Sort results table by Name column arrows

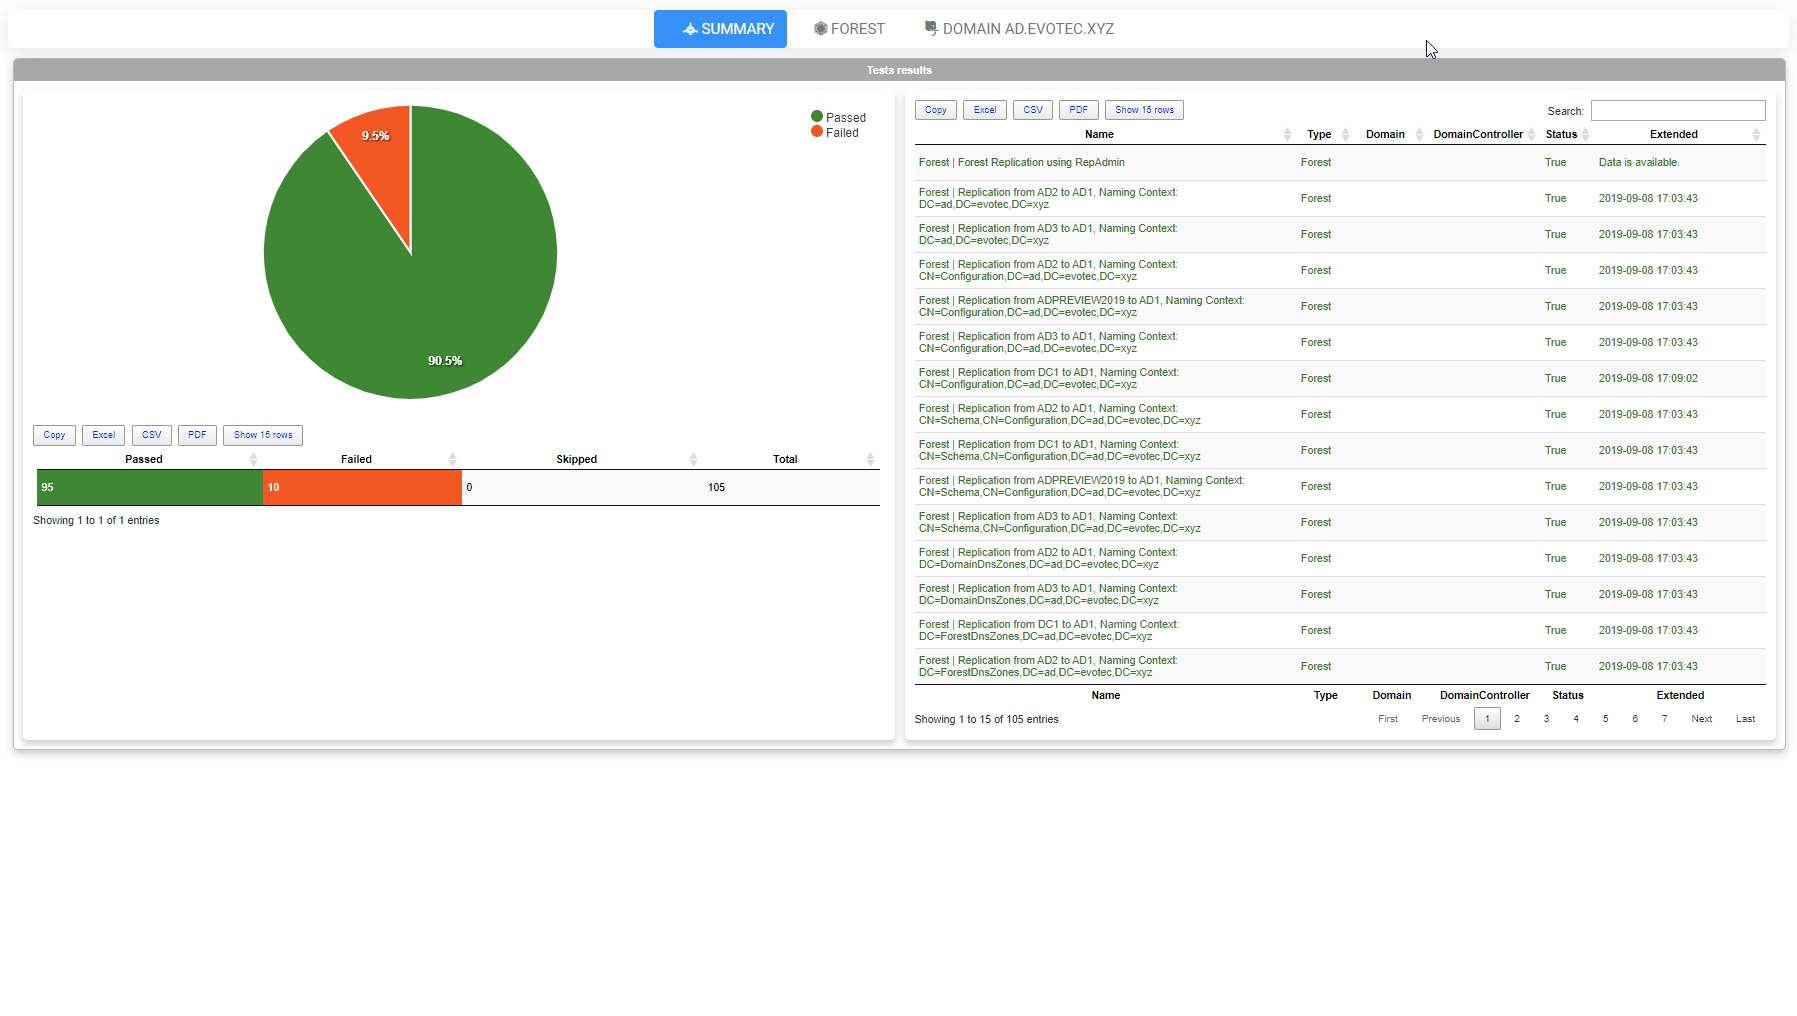(1287, 135)
